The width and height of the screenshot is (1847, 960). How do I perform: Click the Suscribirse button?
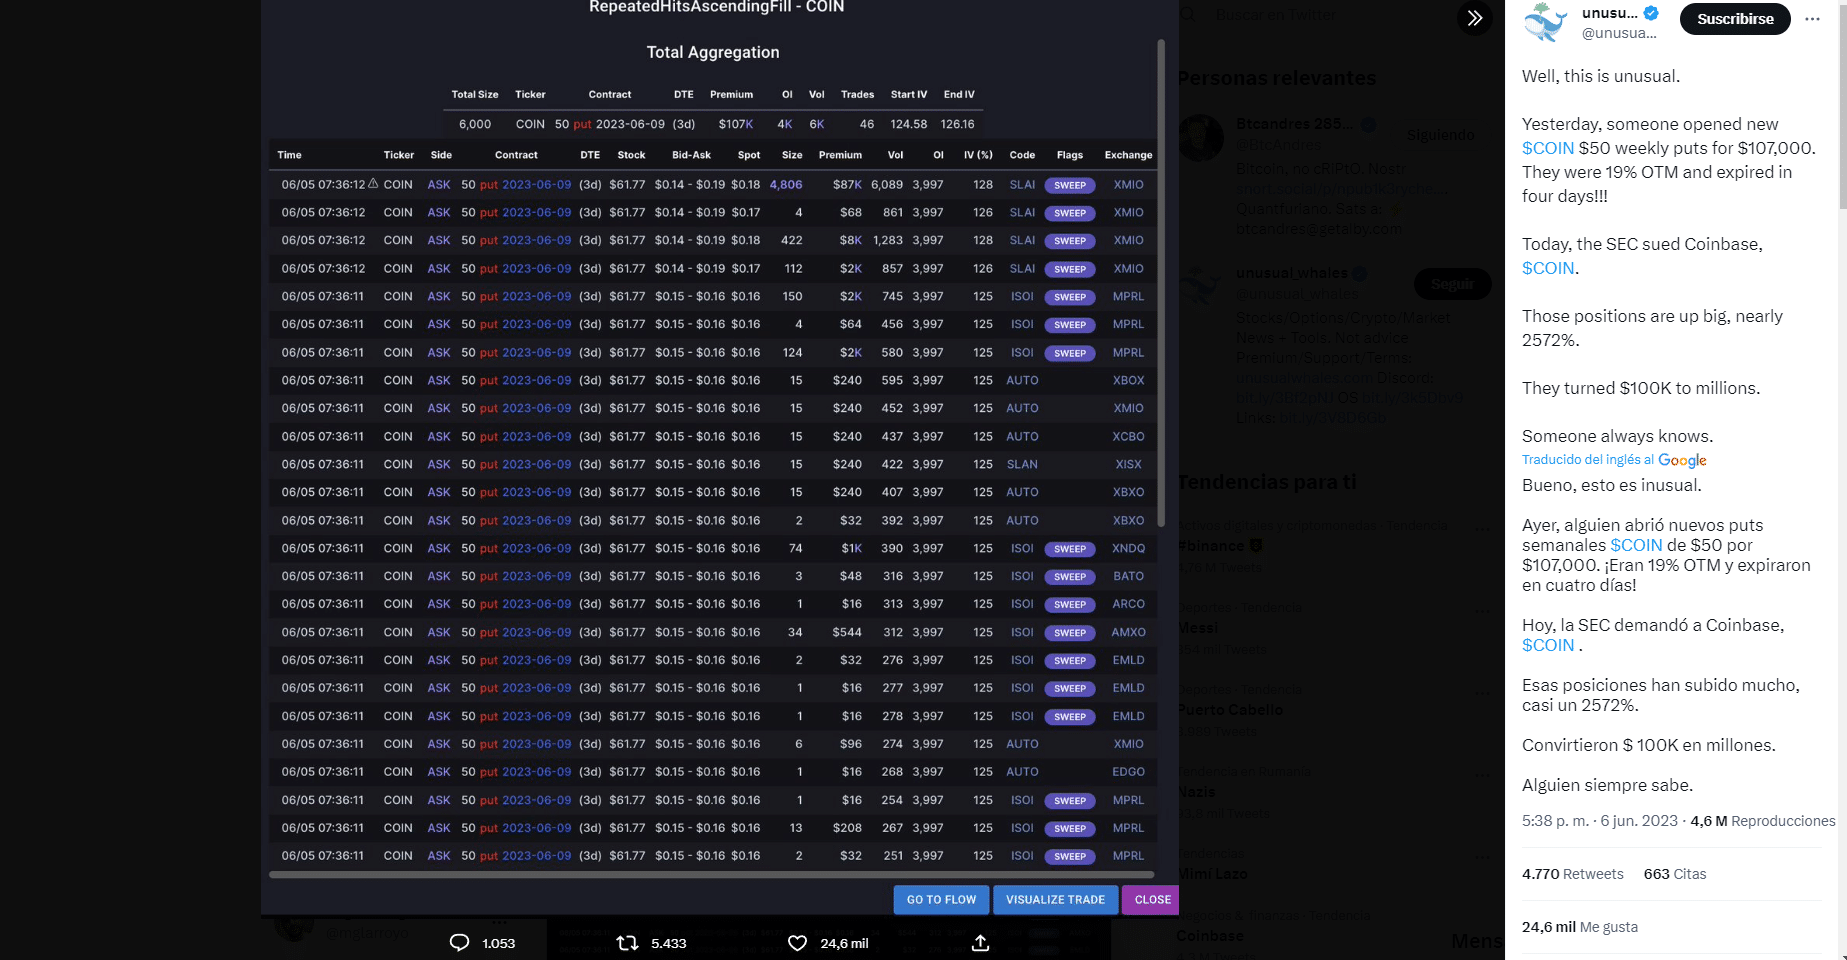point(1735,19)
